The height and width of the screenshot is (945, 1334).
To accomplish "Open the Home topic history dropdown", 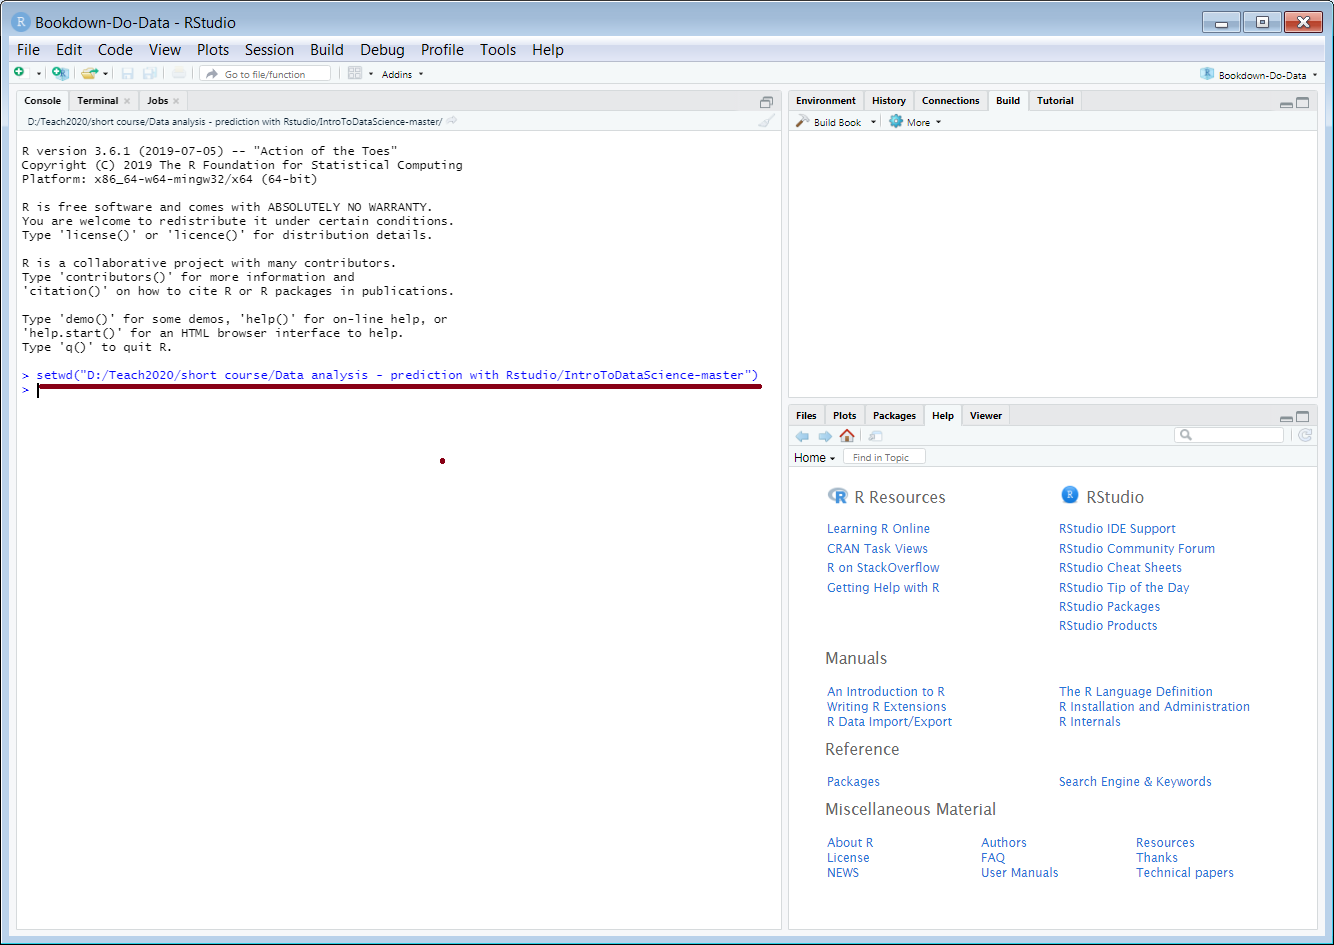I will [814, 458].
